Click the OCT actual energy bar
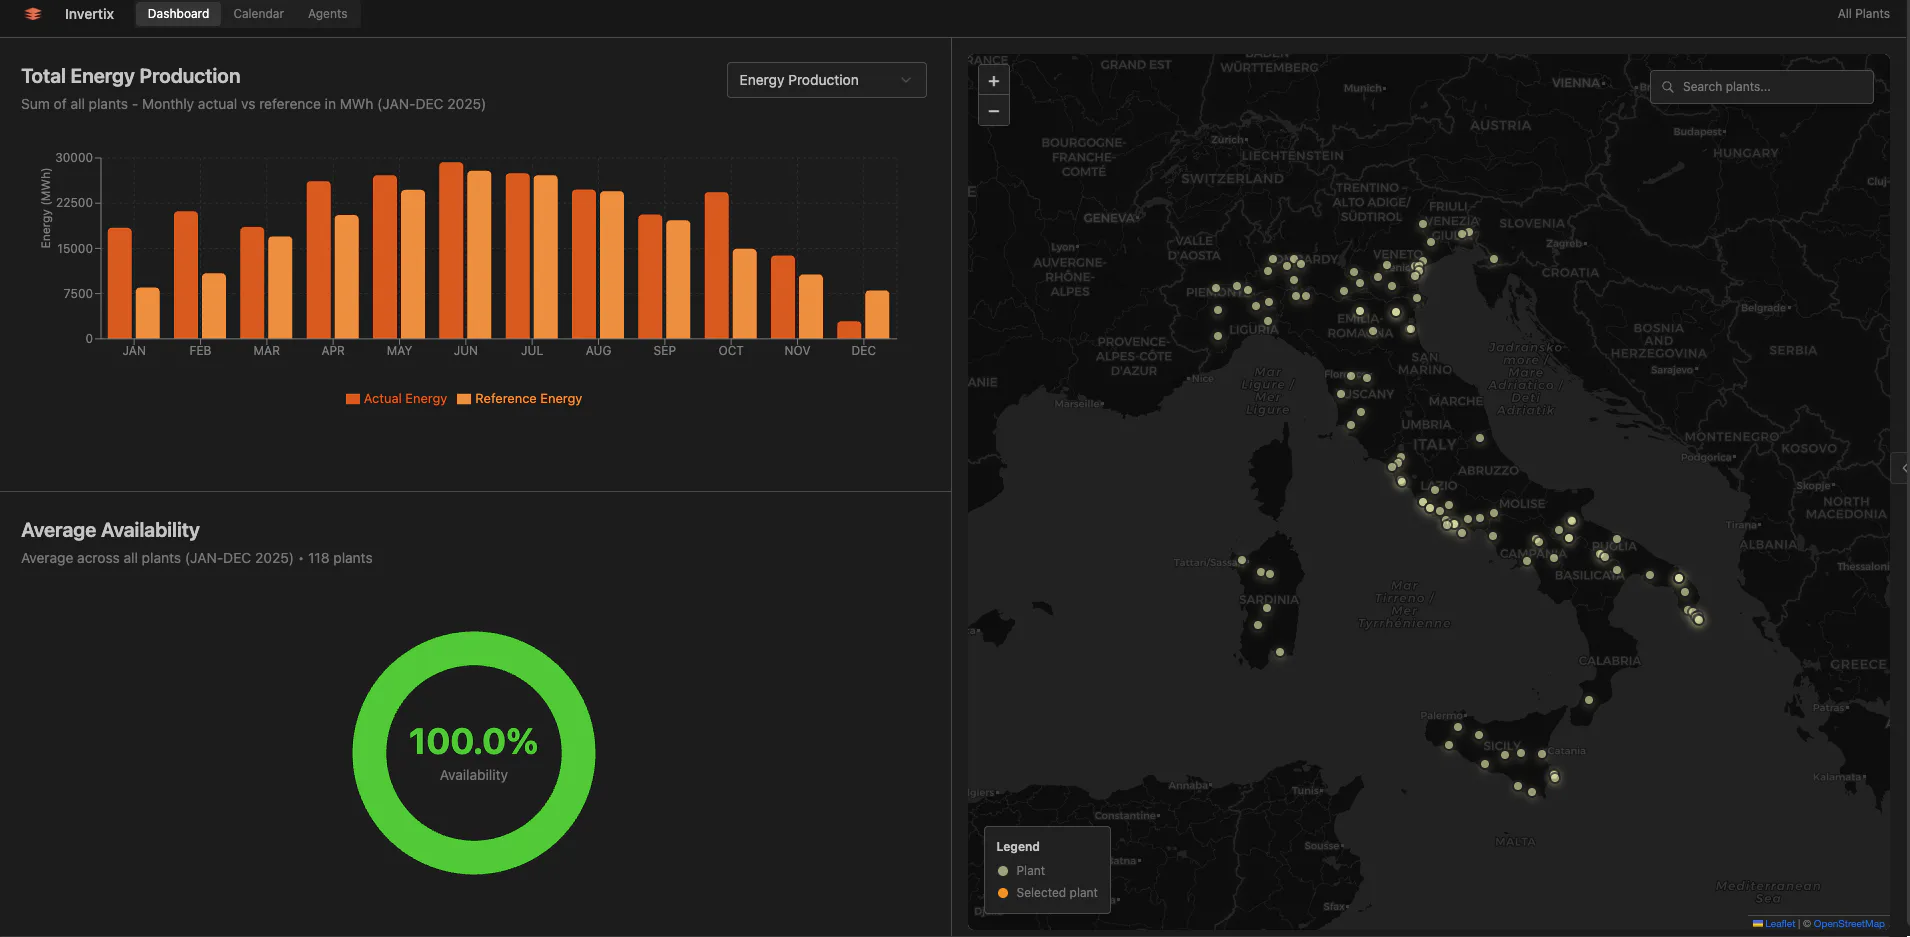The height and width of the screenshot is (937, 1910). [x=717, y=265]
